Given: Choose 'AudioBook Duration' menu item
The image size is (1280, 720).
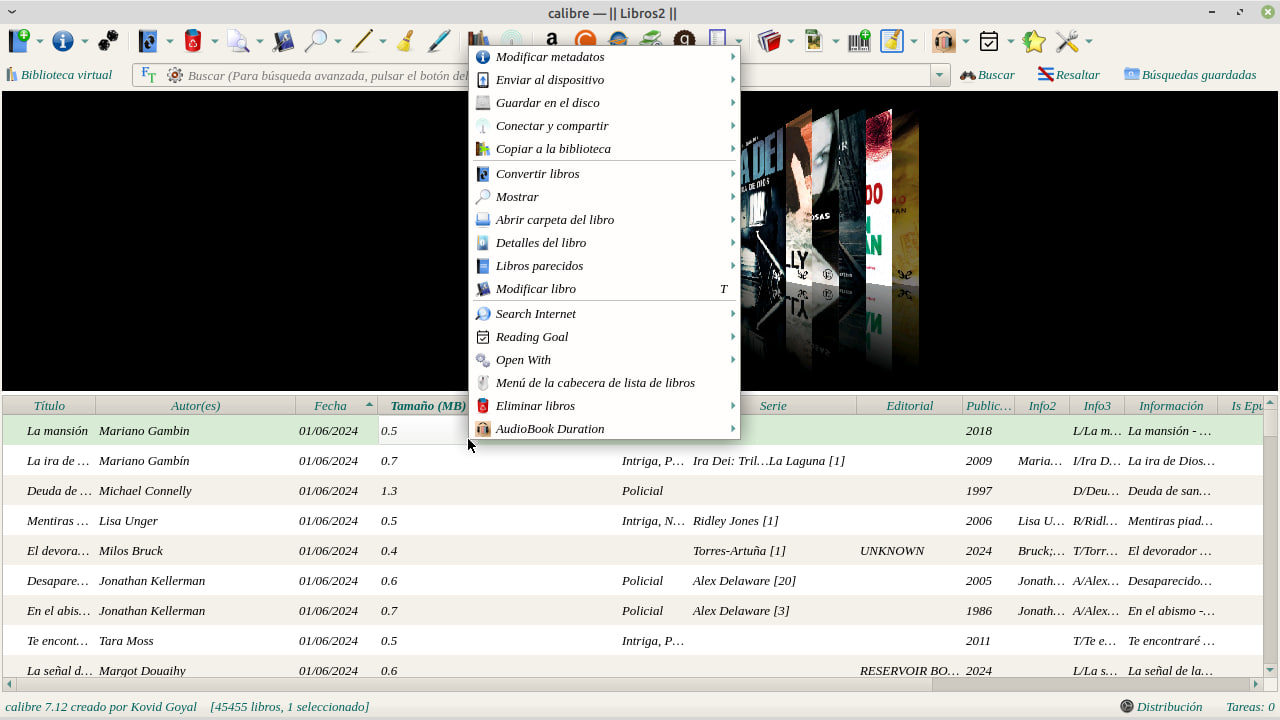Looking at the screenshot, I should click(605, 429).
